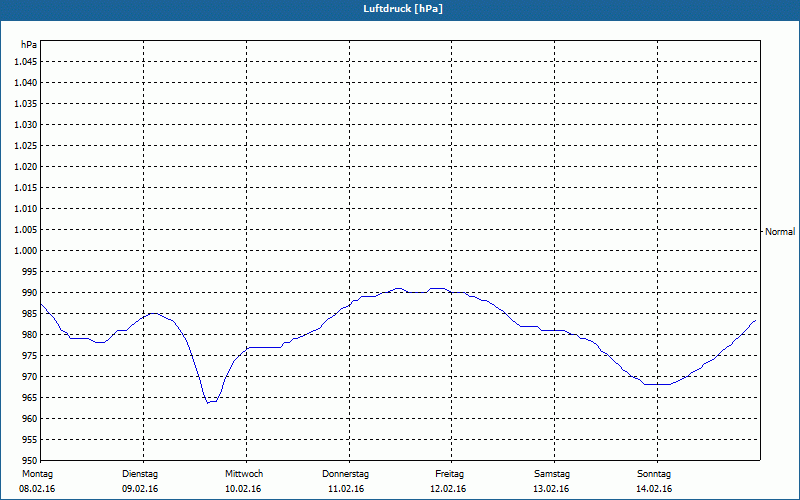Click the date 09.02.16
800x500 pixels.
coord(140,489)
